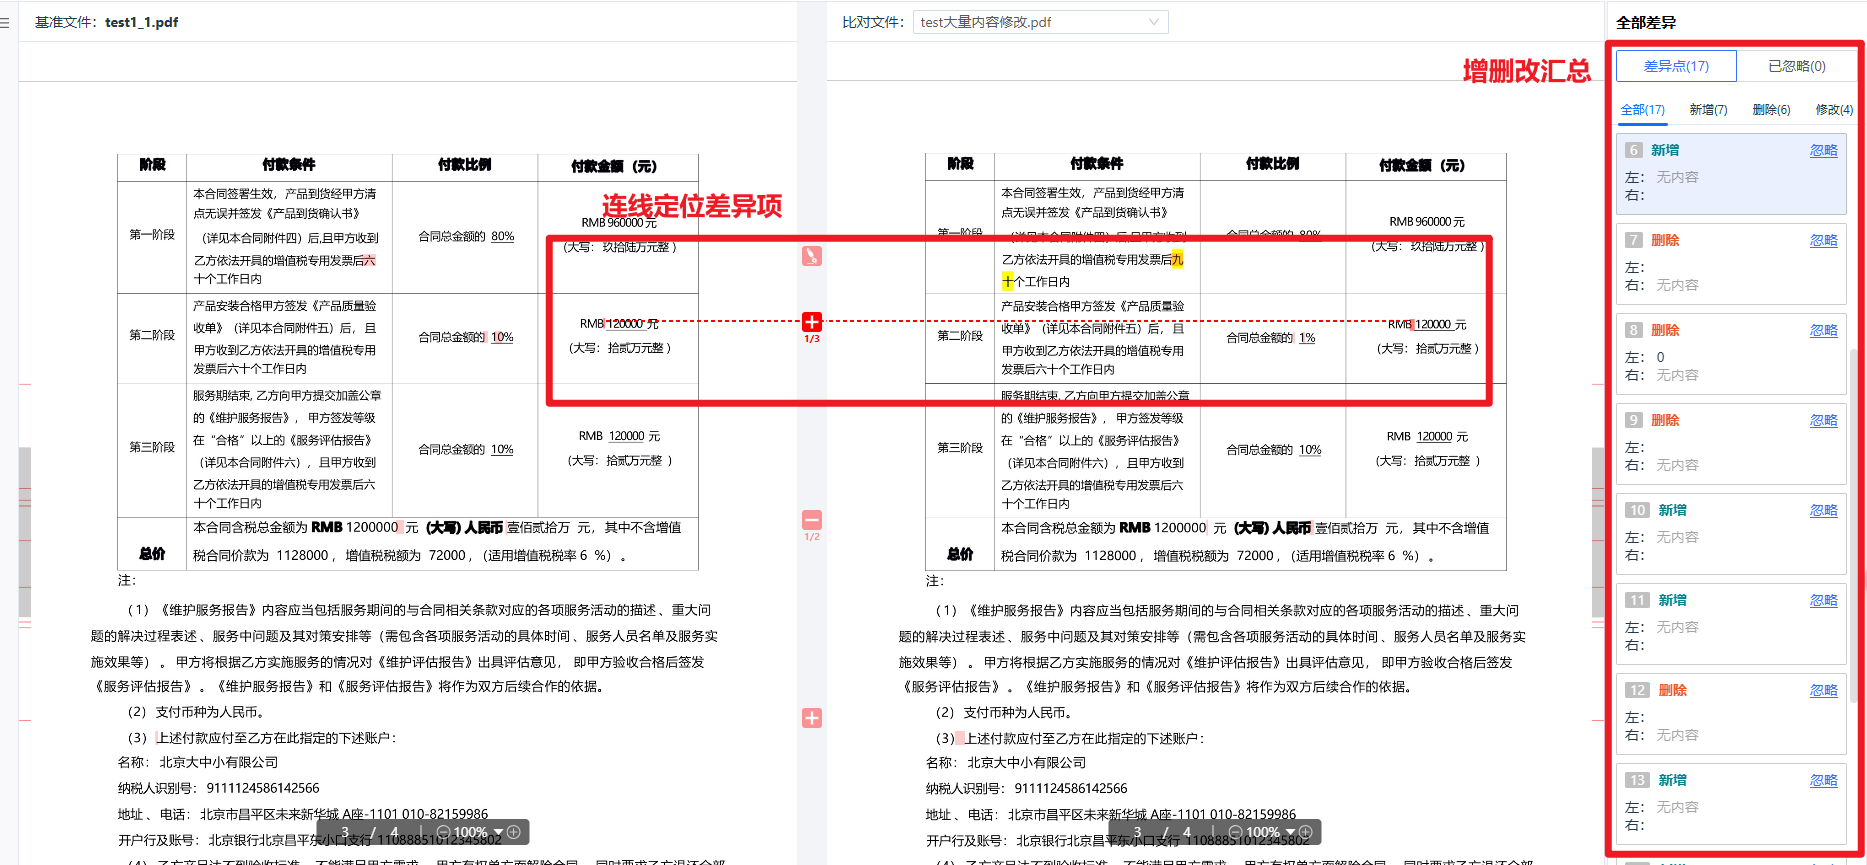Screen dimensions: 1867x865
Task: Zoom out the comparison document view
Action: click(x=1235, y=832)
